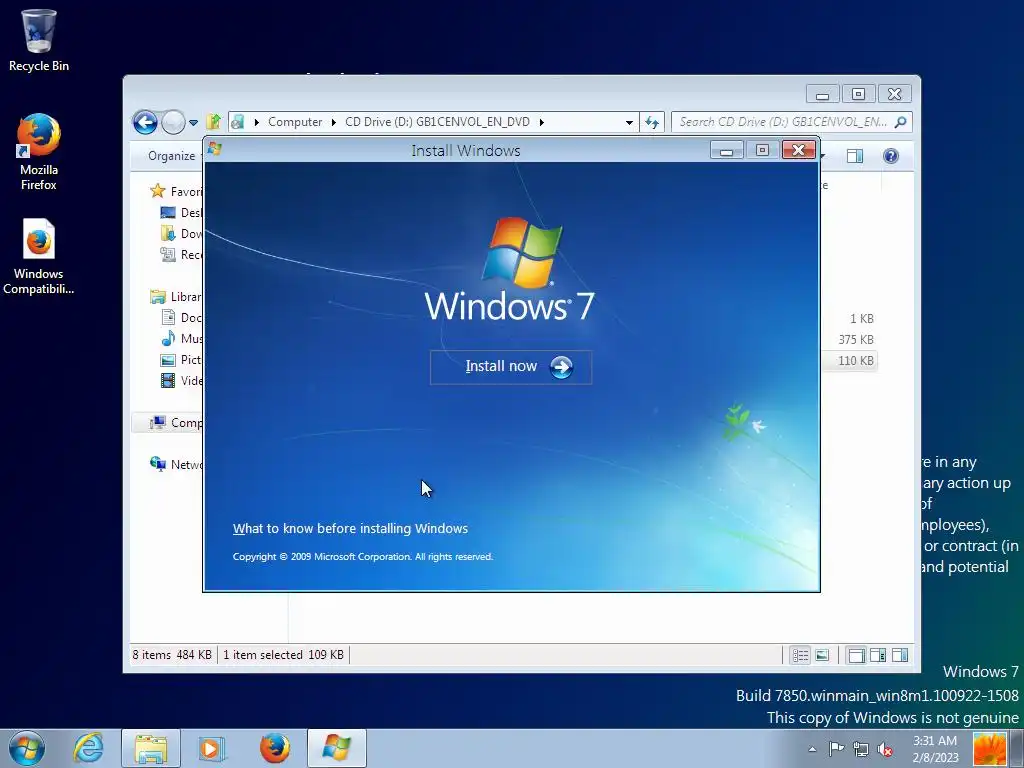Viewport: 1024px width, 768px height.
Task: Toggle details pane icon in status bar
Action: (878, 655)
